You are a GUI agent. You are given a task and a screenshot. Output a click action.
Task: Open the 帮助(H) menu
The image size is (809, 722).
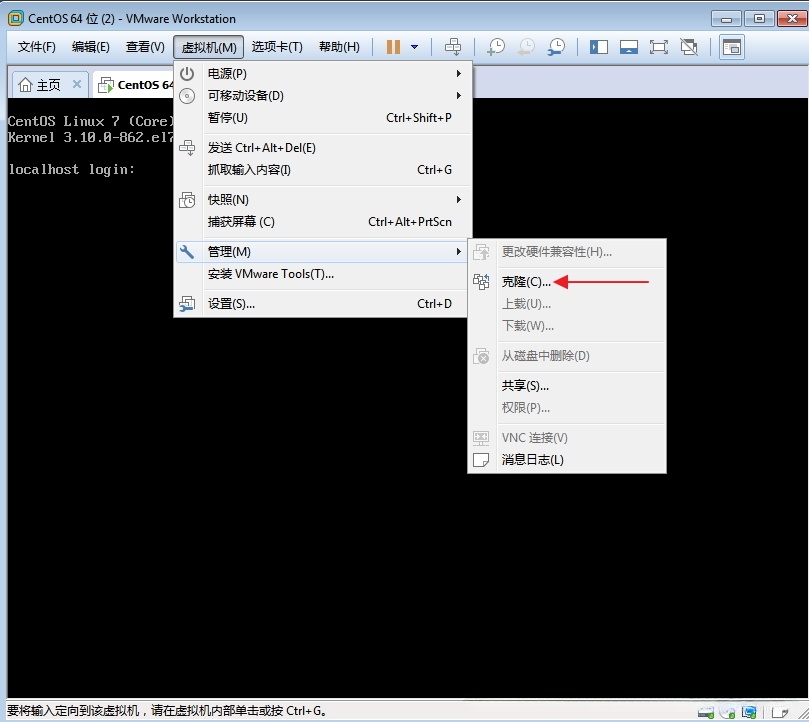pyautogui.click(x=339, y=47)
